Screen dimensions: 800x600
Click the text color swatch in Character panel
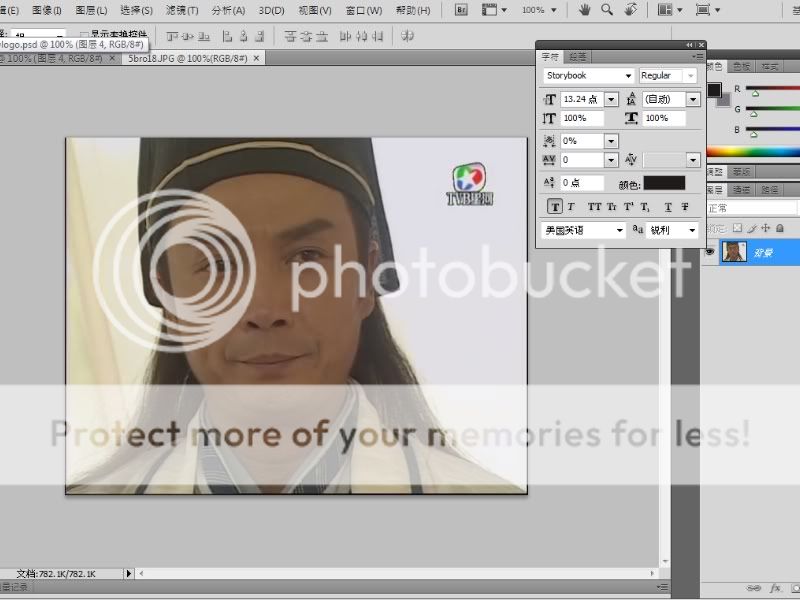coord(664,183)
